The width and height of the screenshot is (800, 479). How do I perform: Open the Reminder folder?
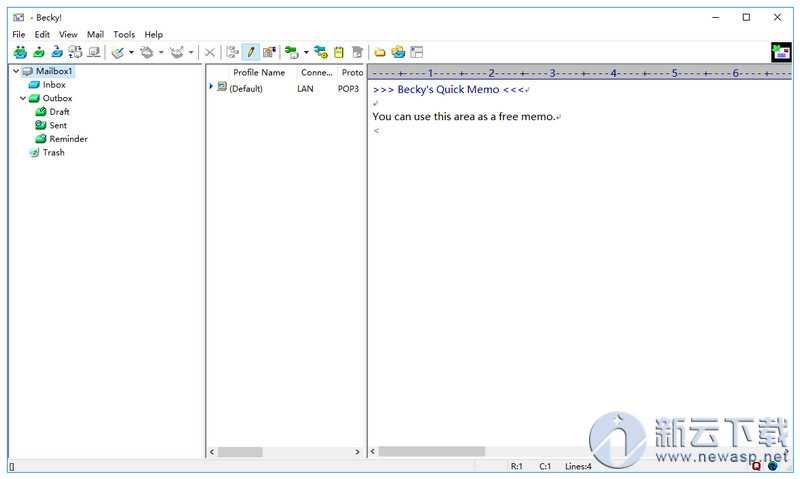[x=68, y=139]
